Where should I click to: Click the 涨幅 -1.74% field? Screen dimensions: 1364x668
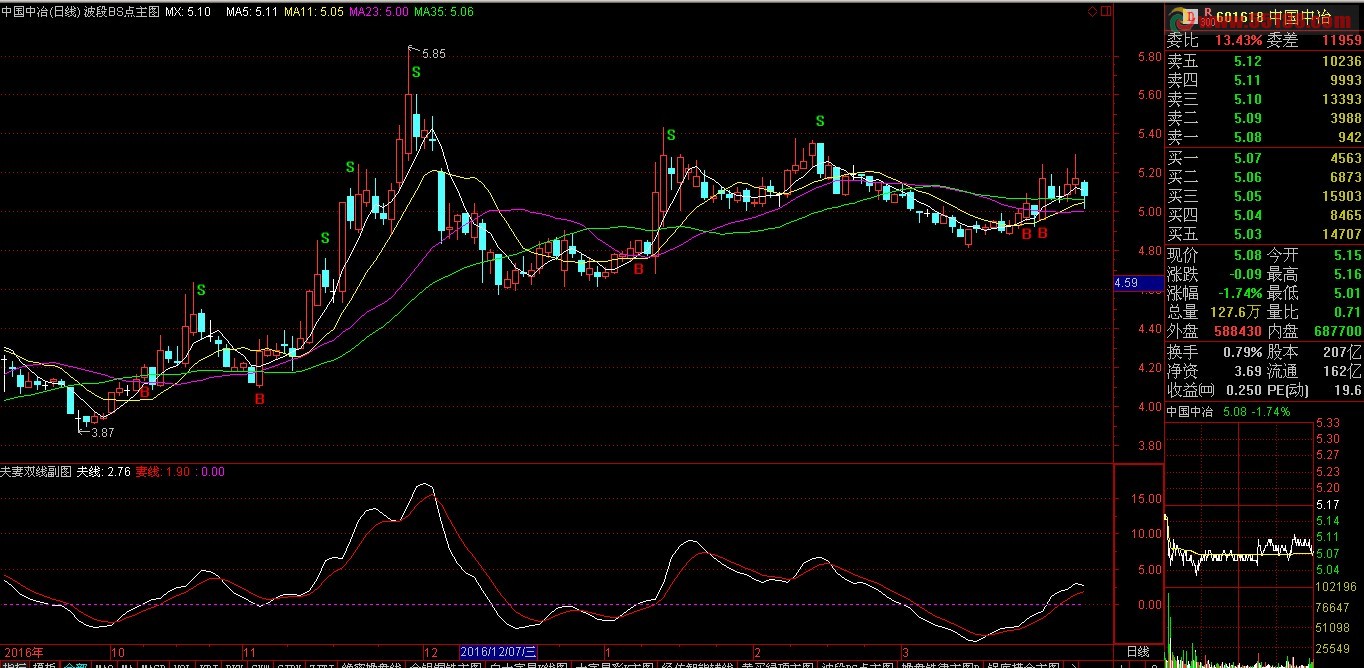click(x=1214, y=293)
